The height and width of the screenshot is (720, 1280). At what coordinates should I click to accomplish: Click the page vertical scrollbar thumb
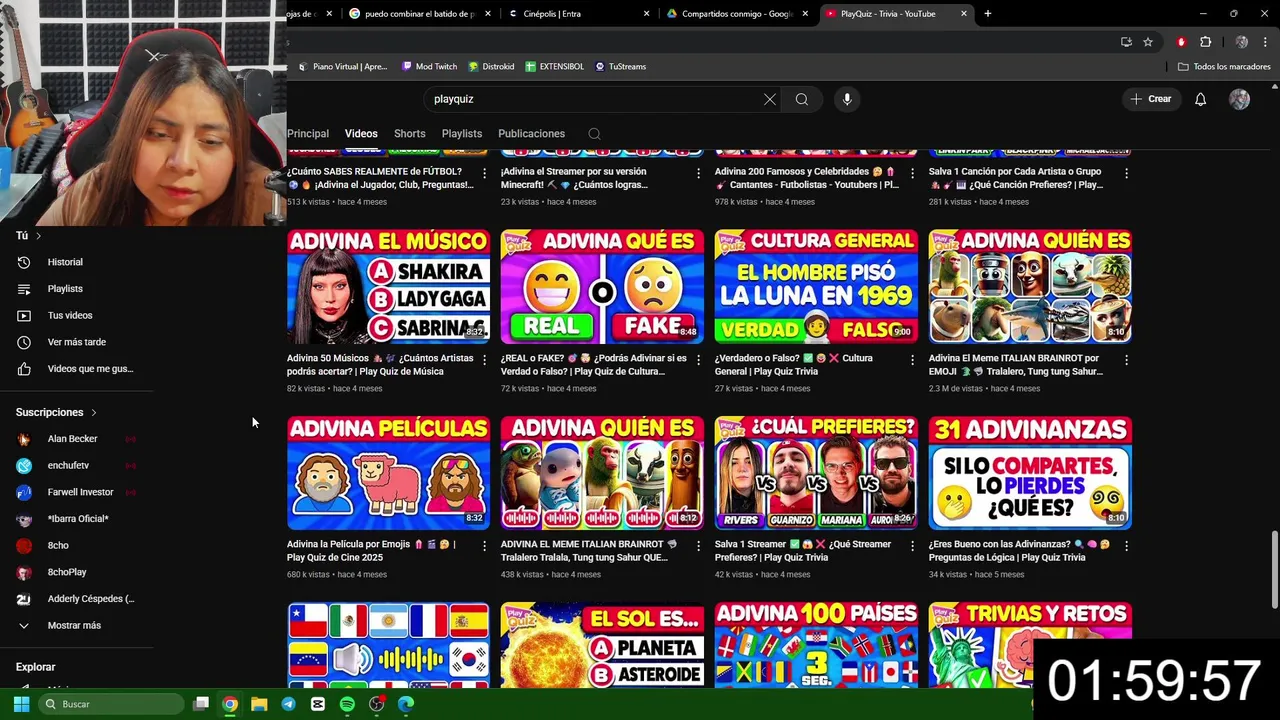coord(1274,570)
